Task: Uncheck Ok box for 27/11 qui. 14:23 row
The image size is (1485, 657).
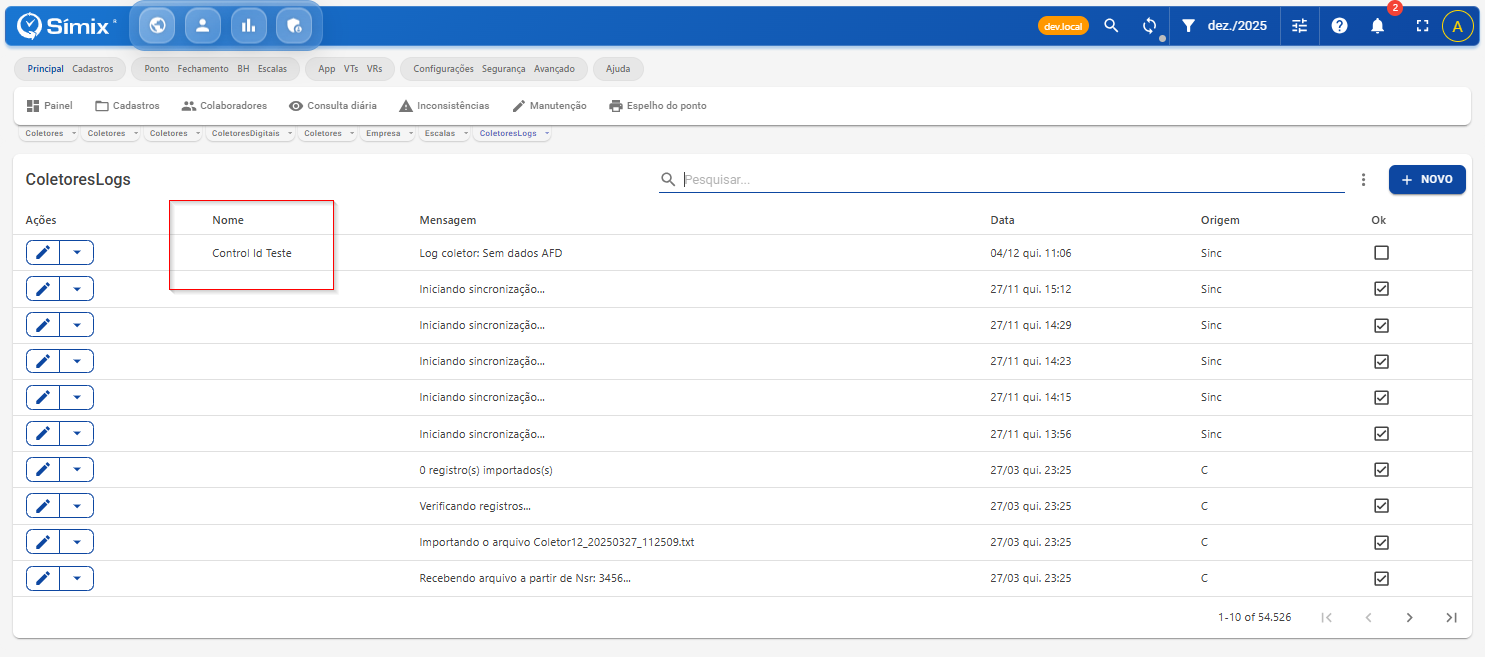Action: point(1381,361)
